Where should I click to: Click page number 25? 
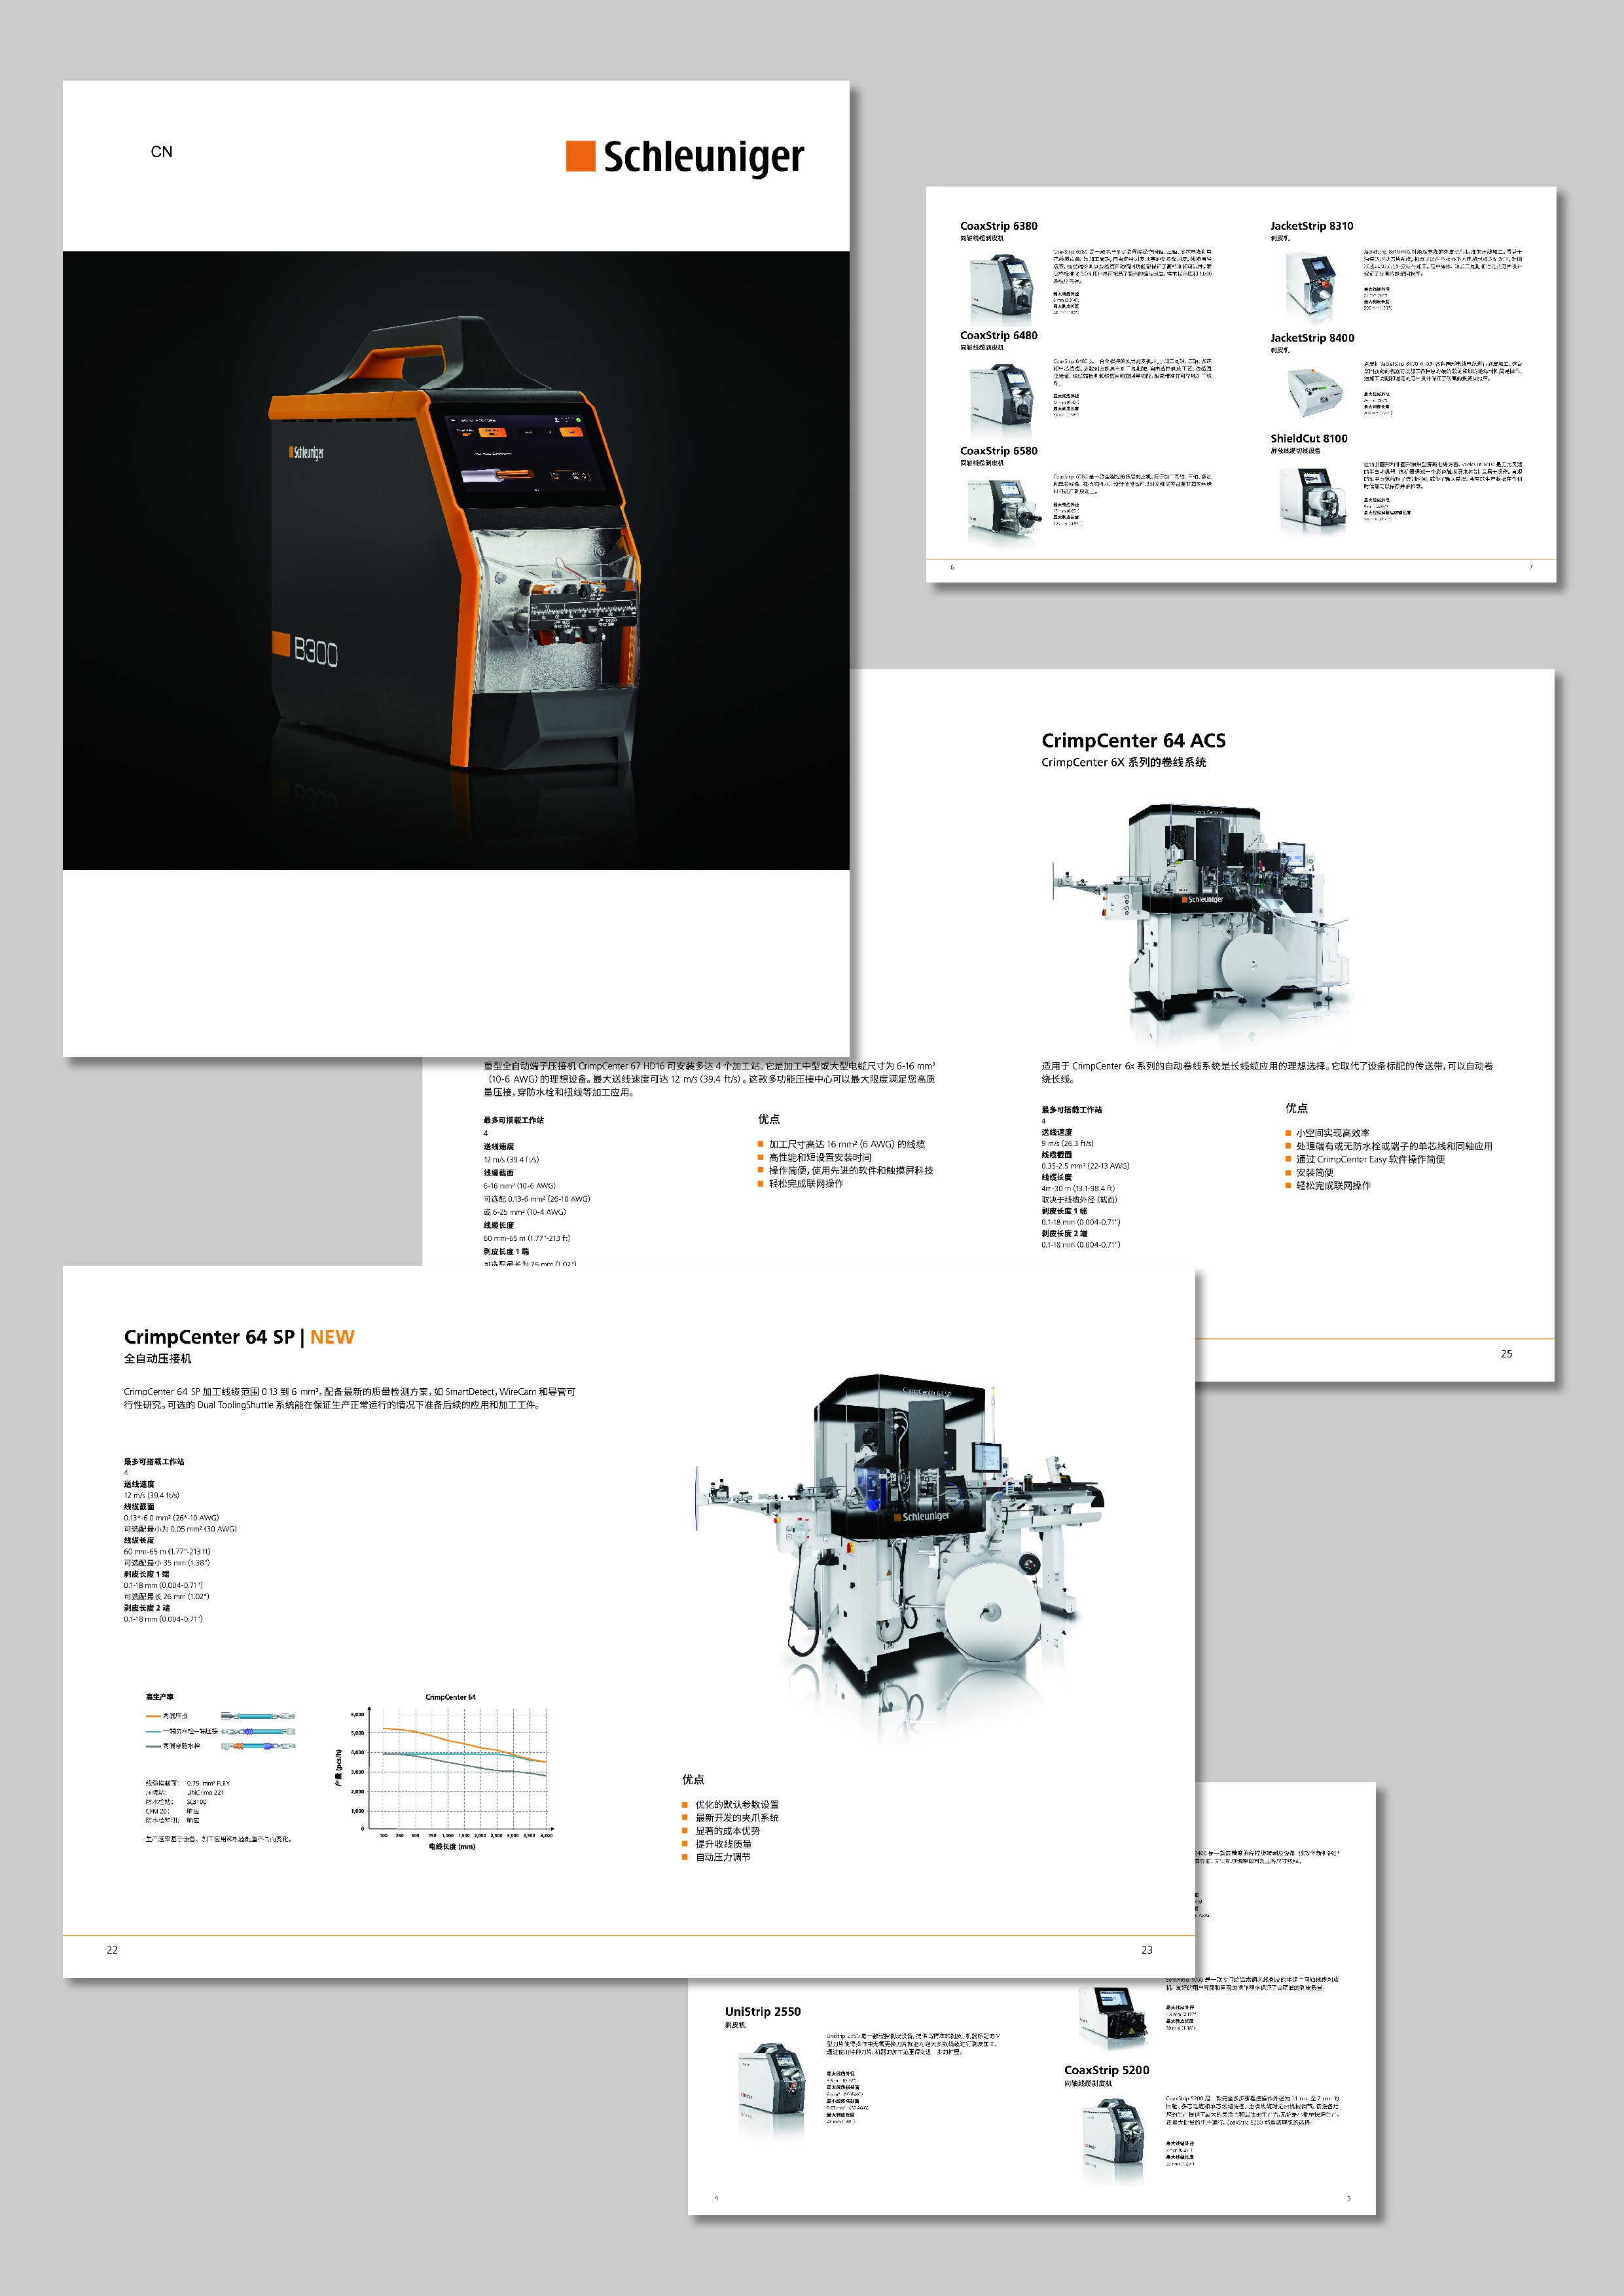tap(1506, 1353)
